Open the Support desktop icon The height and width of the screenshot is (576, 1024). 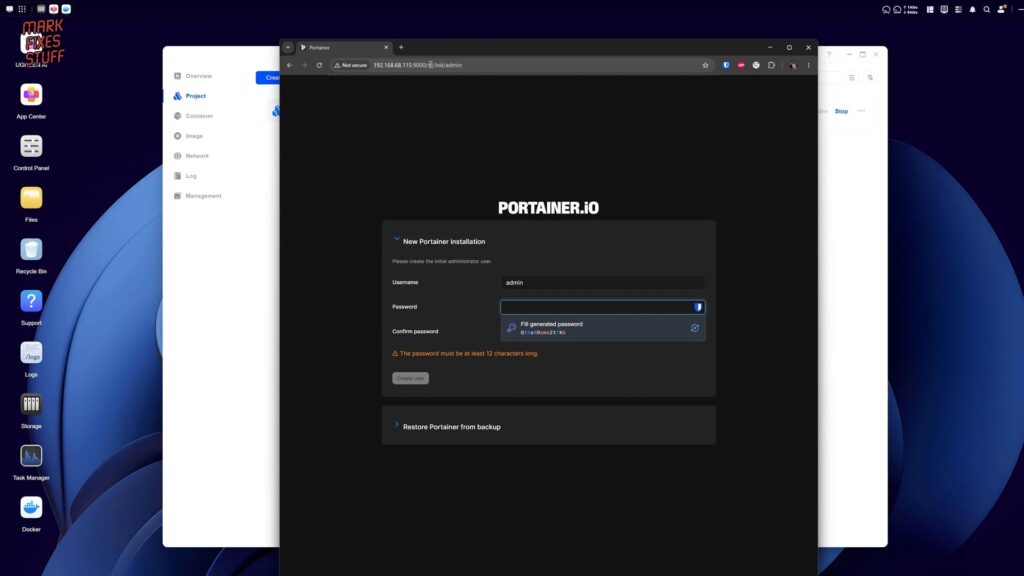pos(31,301)
